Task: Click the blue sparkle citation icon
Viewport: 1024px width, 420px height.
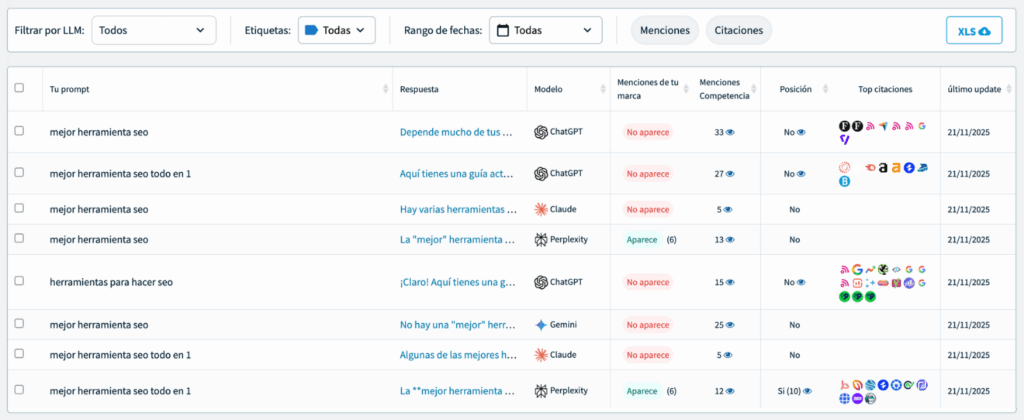Action: [x=870, y=283]
